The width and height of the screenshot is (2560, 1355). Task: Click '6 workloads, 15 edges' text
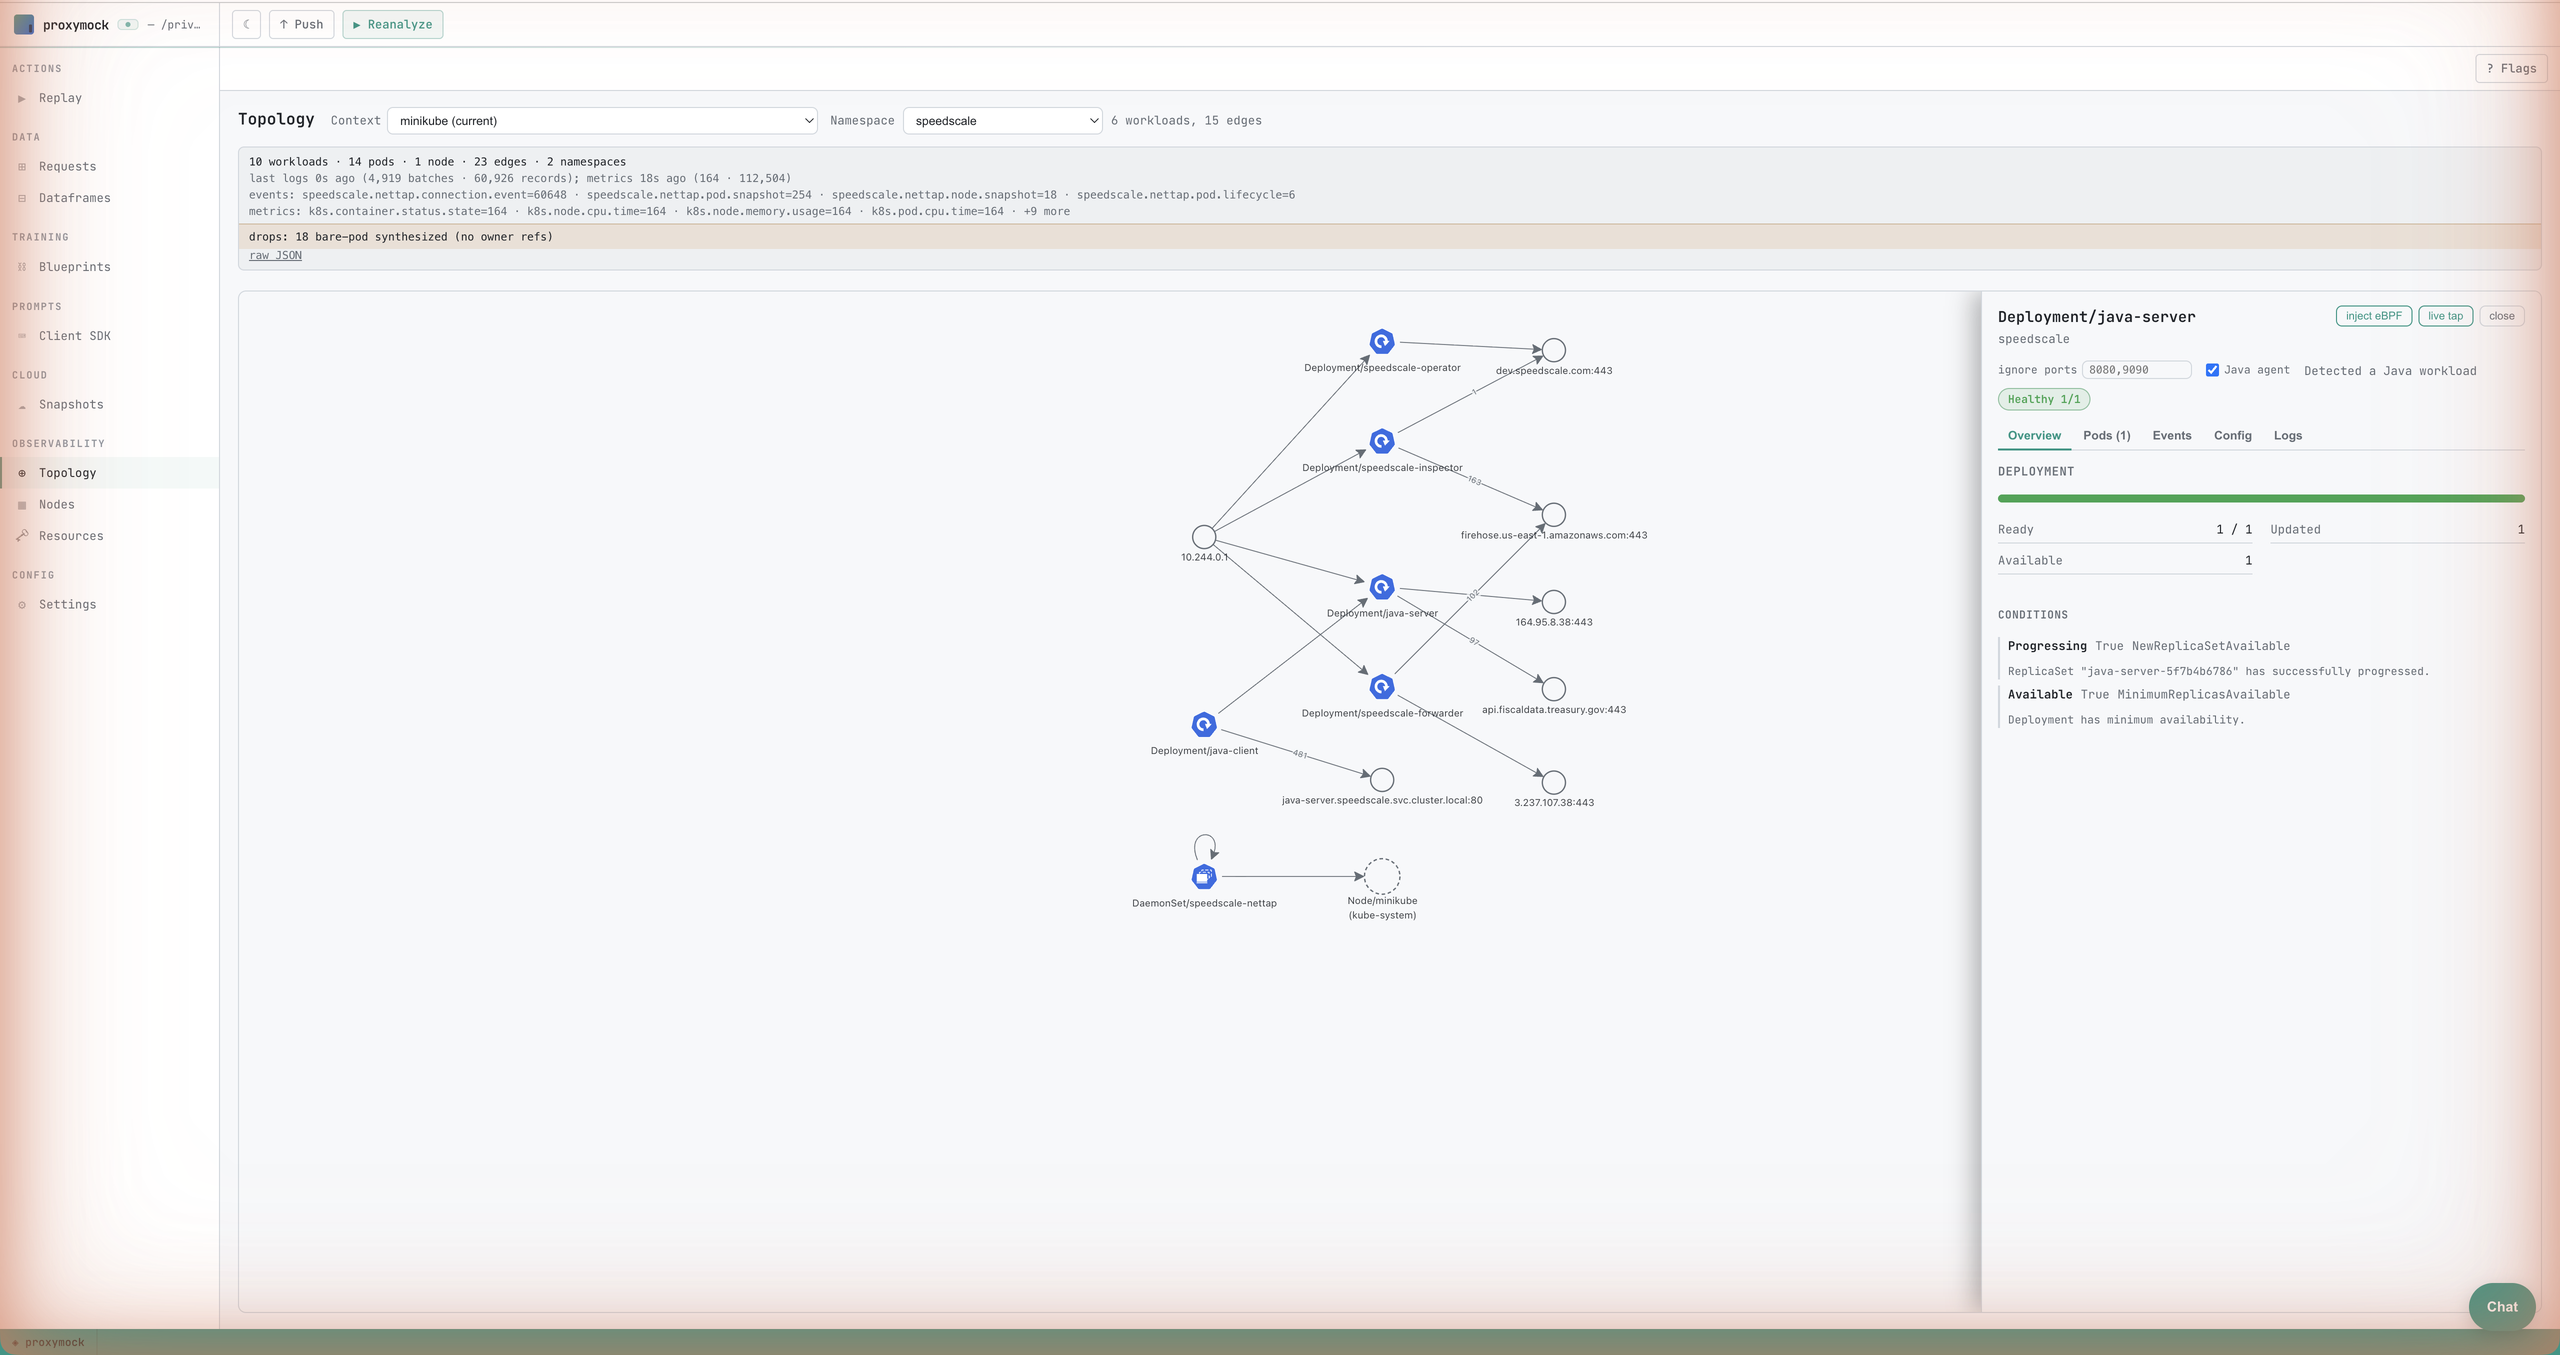click(x=1186, y=121)
